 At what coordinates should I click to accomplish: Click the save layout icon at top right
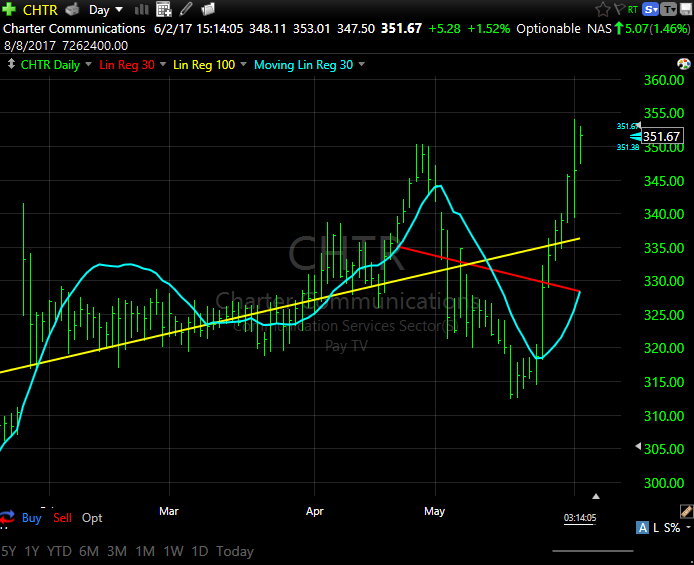[x=686, y=9]
